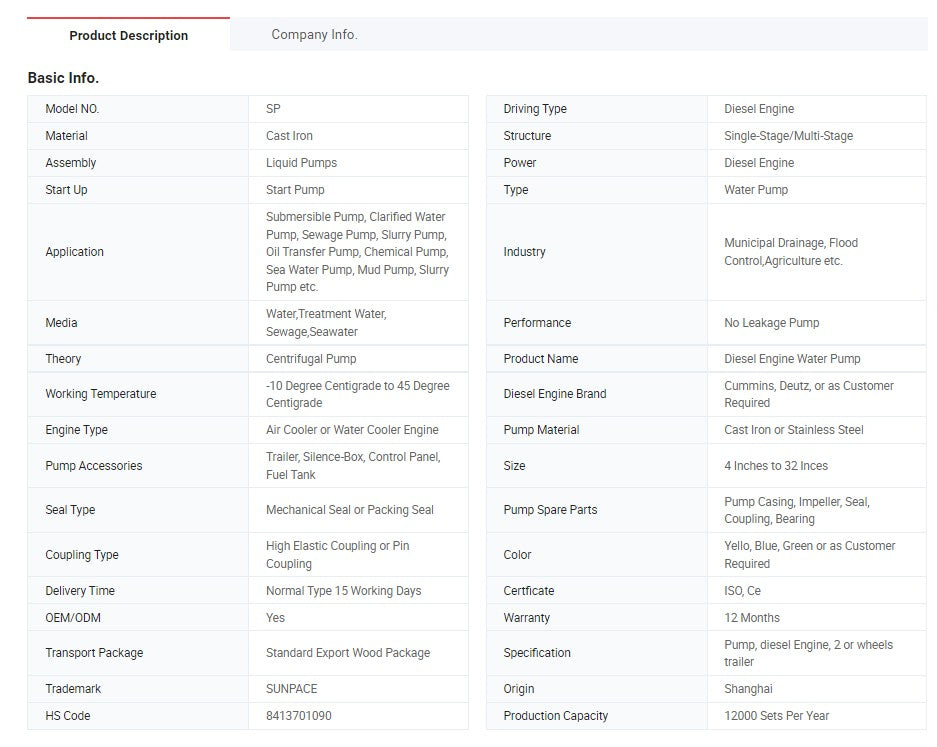Click the No Leakage Pump performance value
937x747 pixels.
(771, 323)
